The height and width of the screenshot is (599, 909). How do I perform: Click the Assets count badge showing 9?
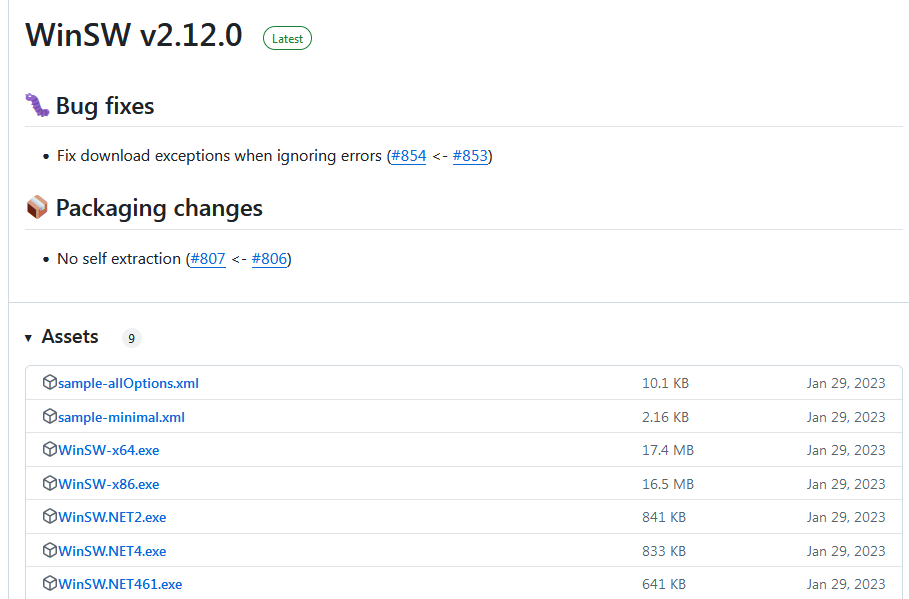click(x=132, y=338)
